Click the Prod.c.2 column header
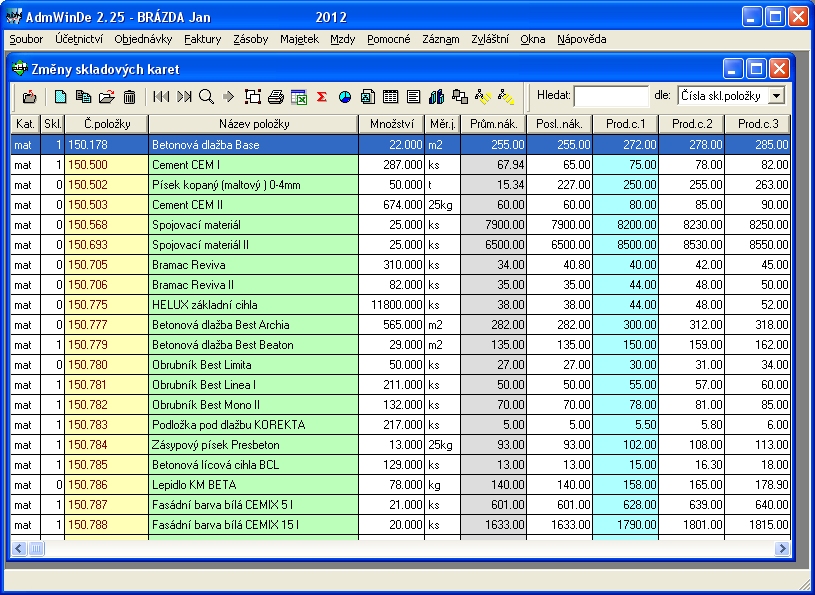 point(691,124)
